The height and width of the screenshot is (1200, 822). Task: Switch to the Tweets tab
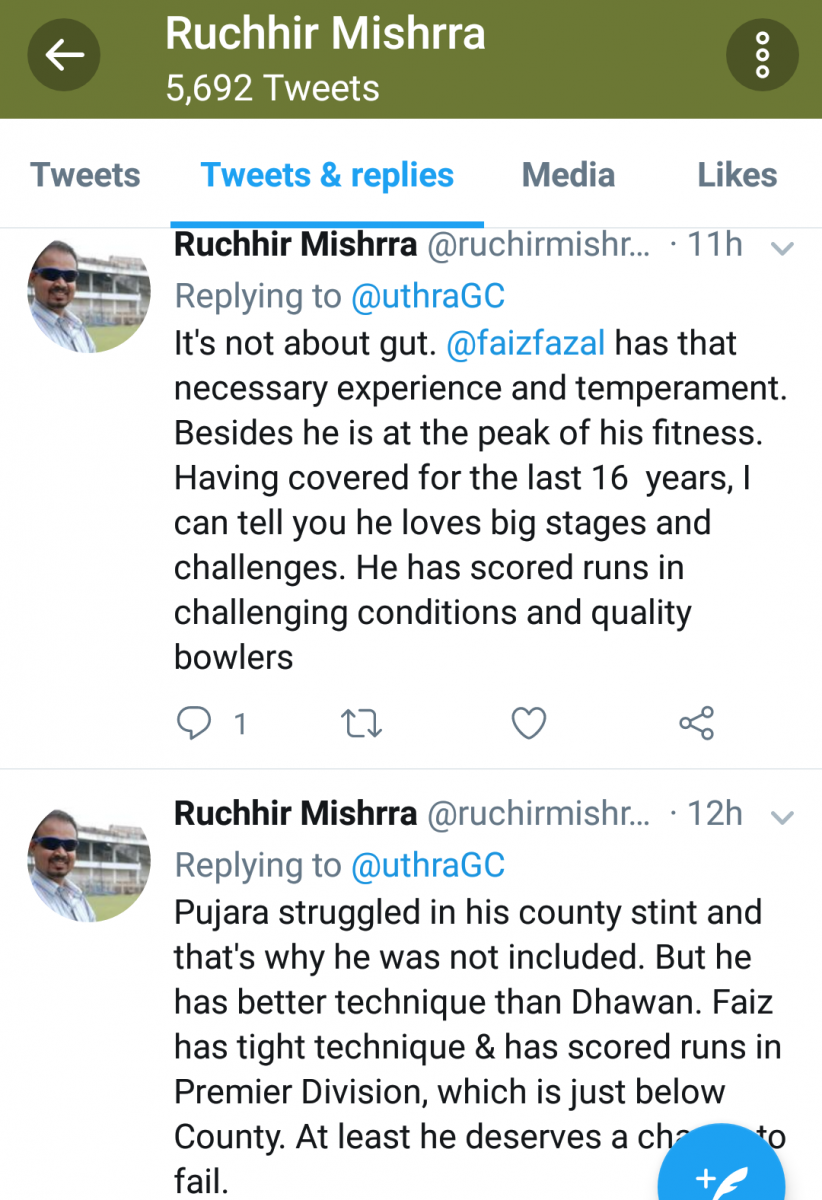pyautogui.click(x=85, y=175)
